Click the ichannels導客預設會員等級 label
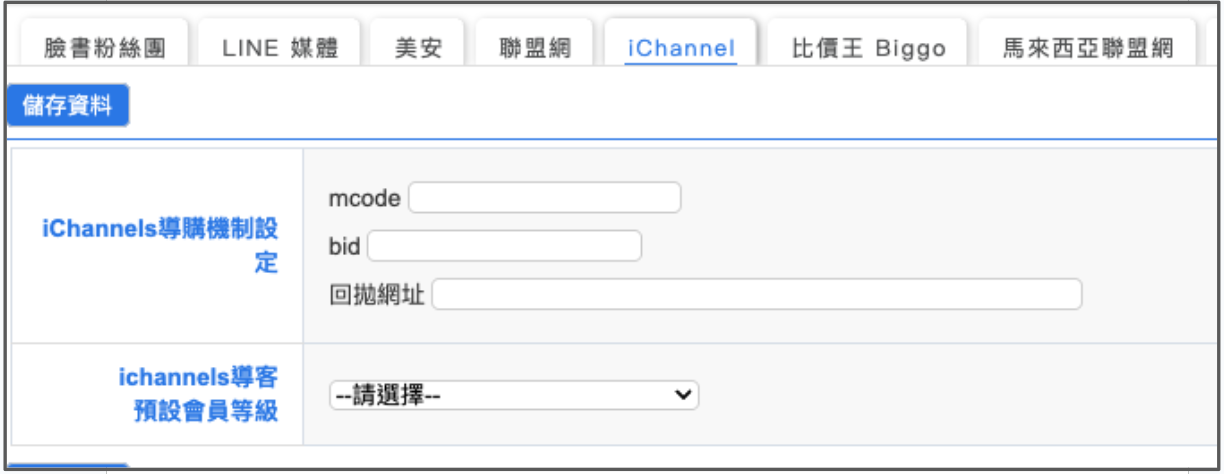 coord(199,394)
